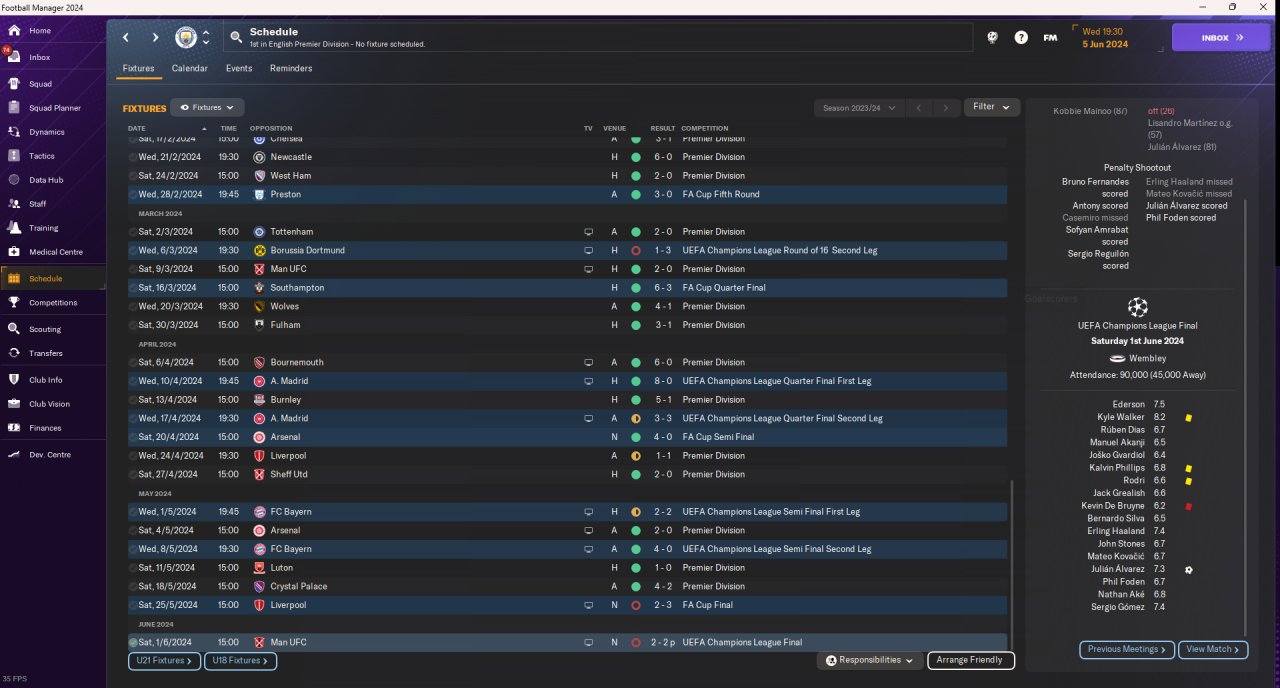Open U18 Fixtures
The width and height of the screenshot is (1280, 688).
click(240, 661)
